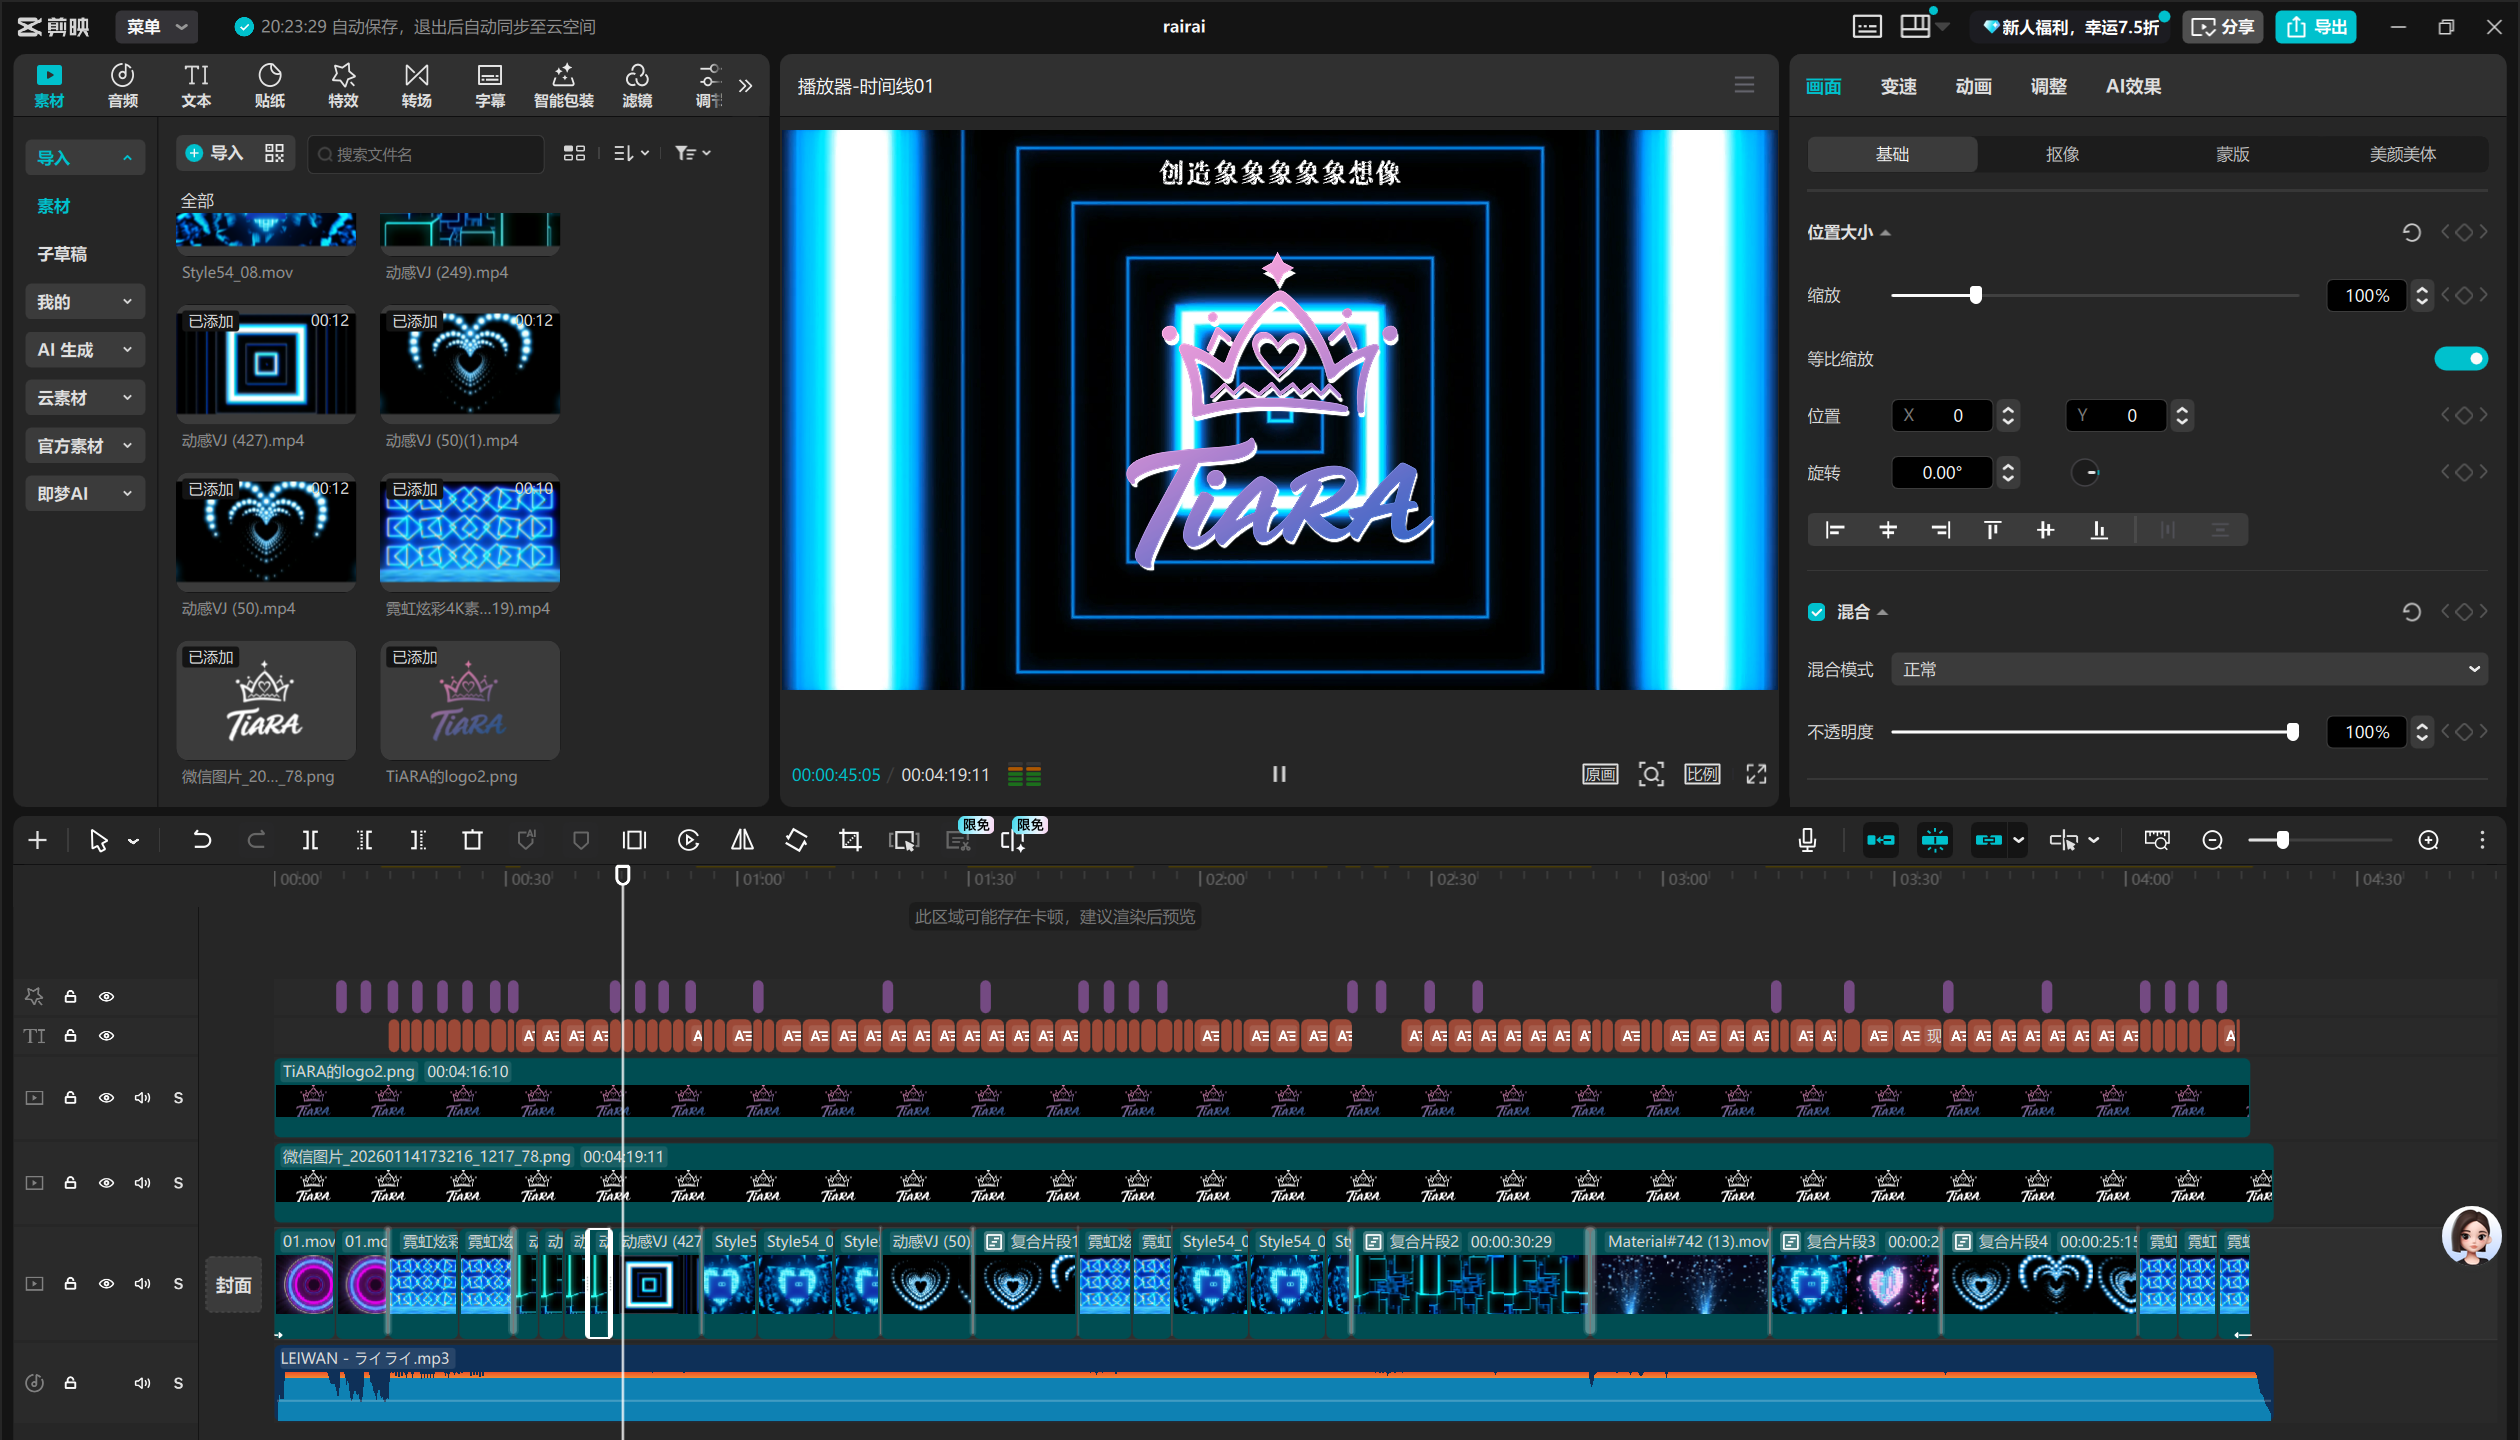Click the split clip tool icon

310,841
